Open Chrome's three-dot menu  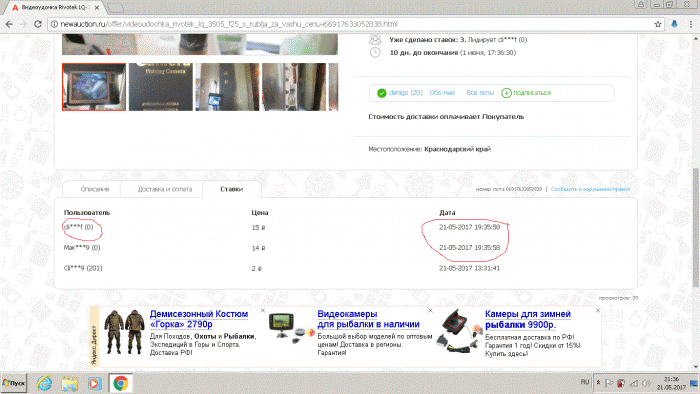pyautogui.click(x=691, y=24)
